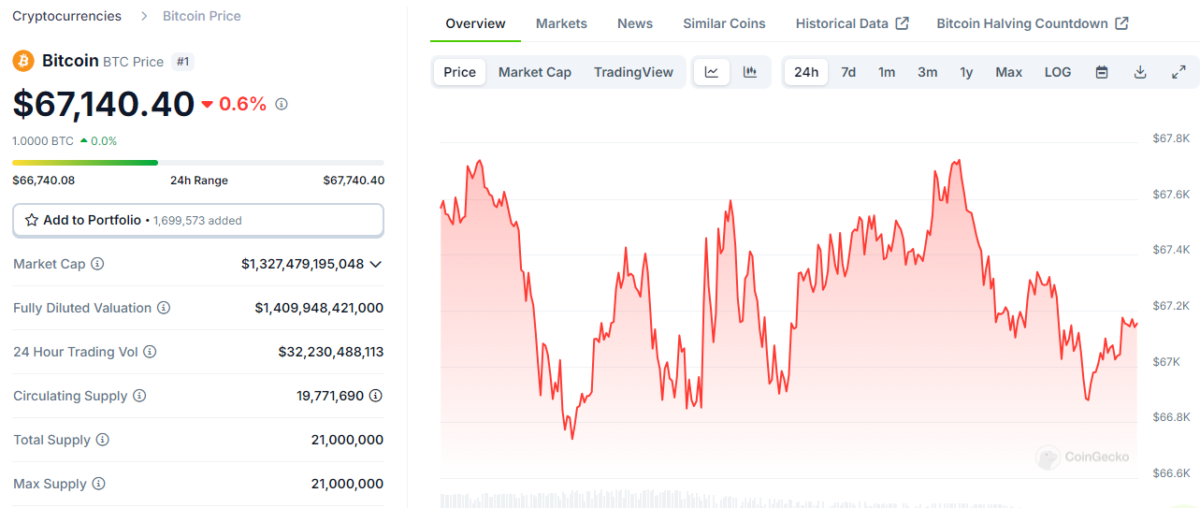The width and height of the screenshot is (1200, 508).
Task: Open the News tab
Action: pyautogui.click(x=635, y=23)
